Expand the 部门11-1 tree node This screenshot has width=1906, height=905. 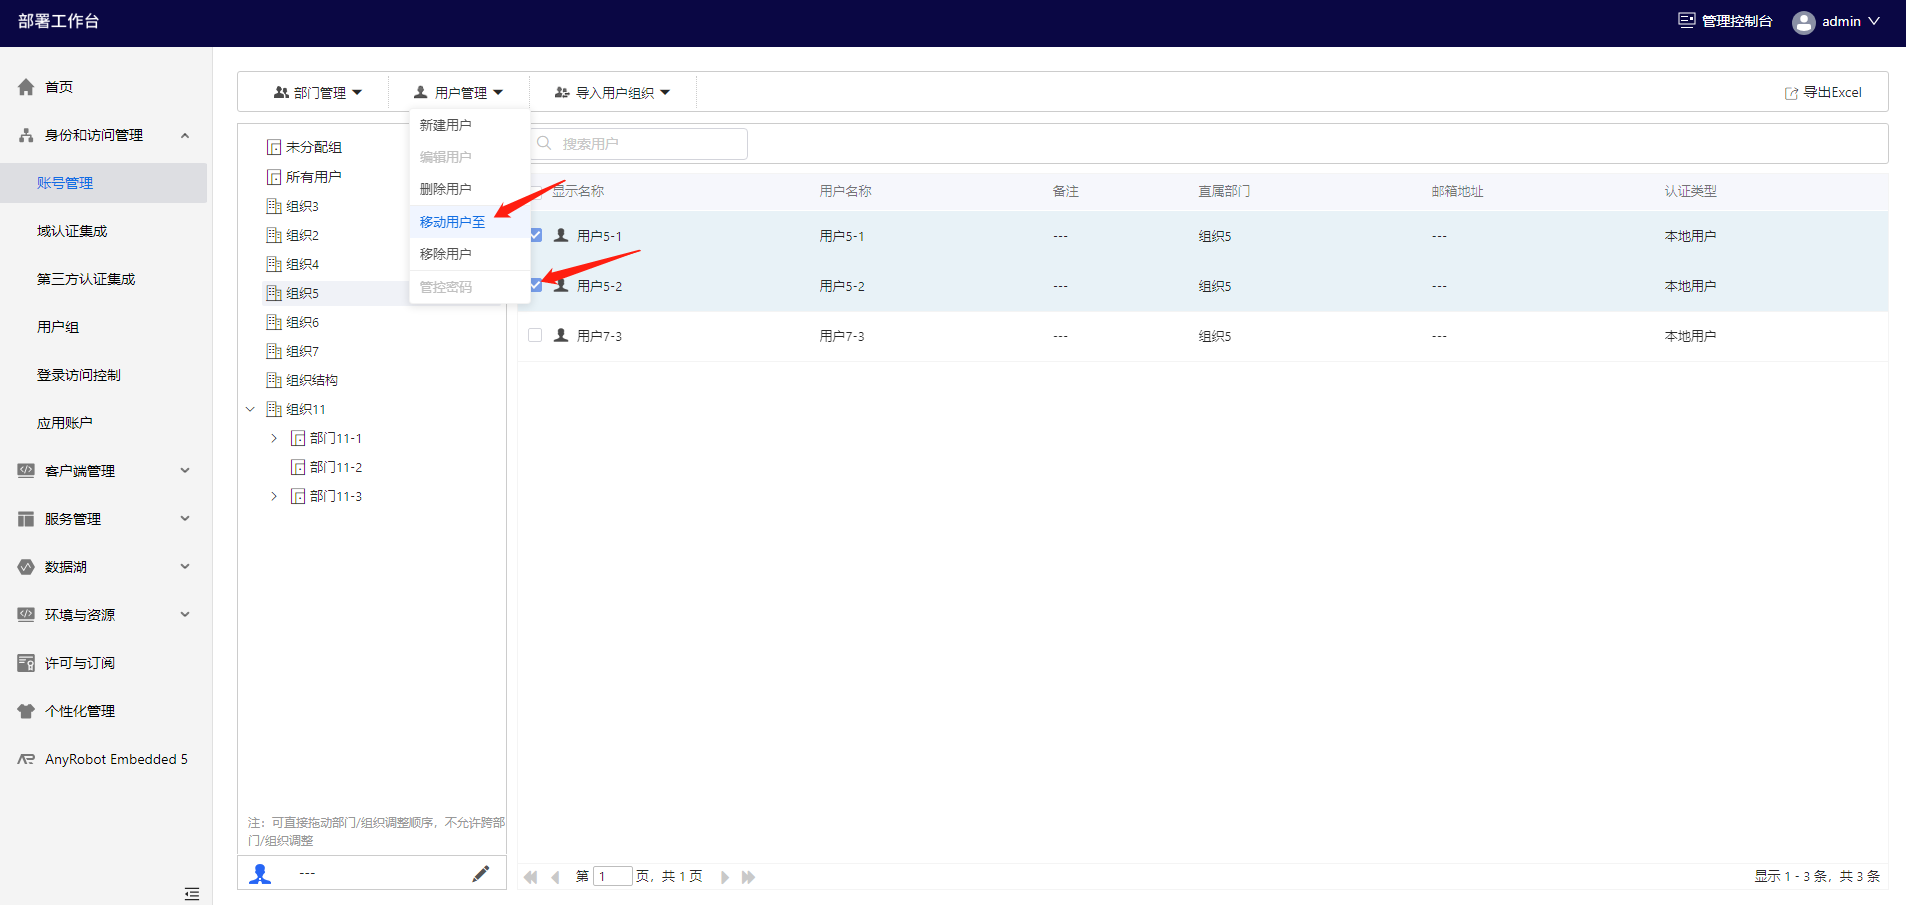[274, 438]
